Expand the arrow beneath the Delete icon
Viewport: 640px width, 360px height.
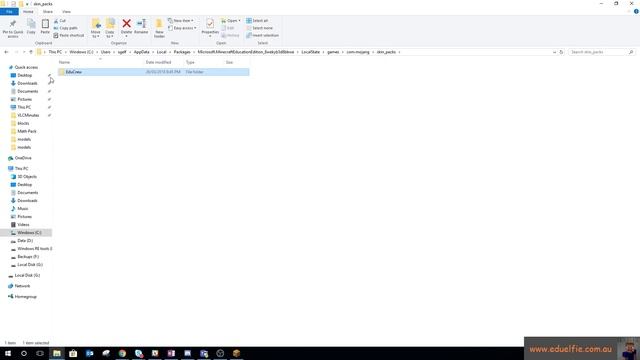(127, 37)
